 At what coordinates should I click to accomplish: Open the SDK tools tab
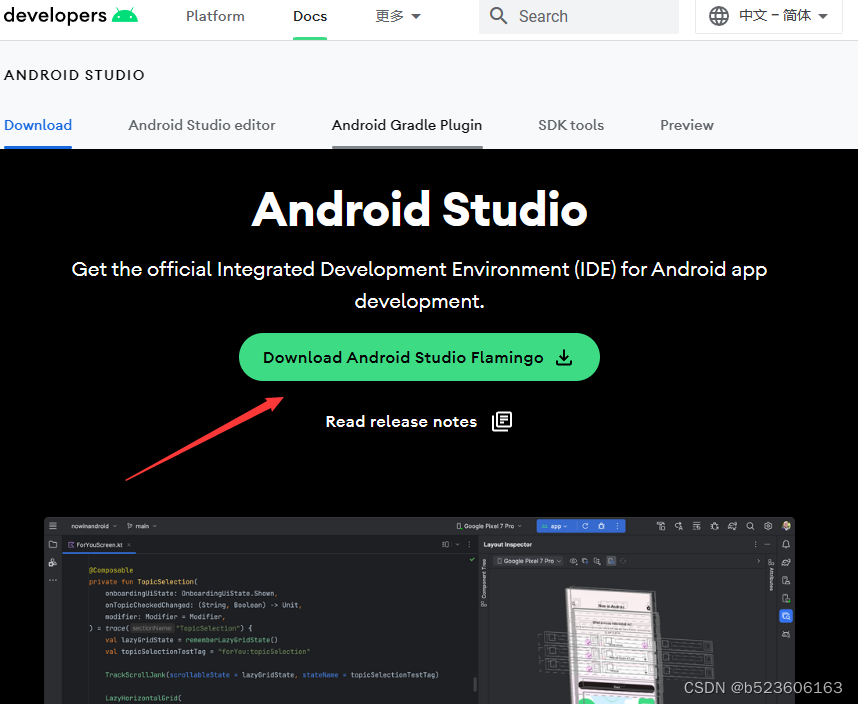click(x=571, y=125)
